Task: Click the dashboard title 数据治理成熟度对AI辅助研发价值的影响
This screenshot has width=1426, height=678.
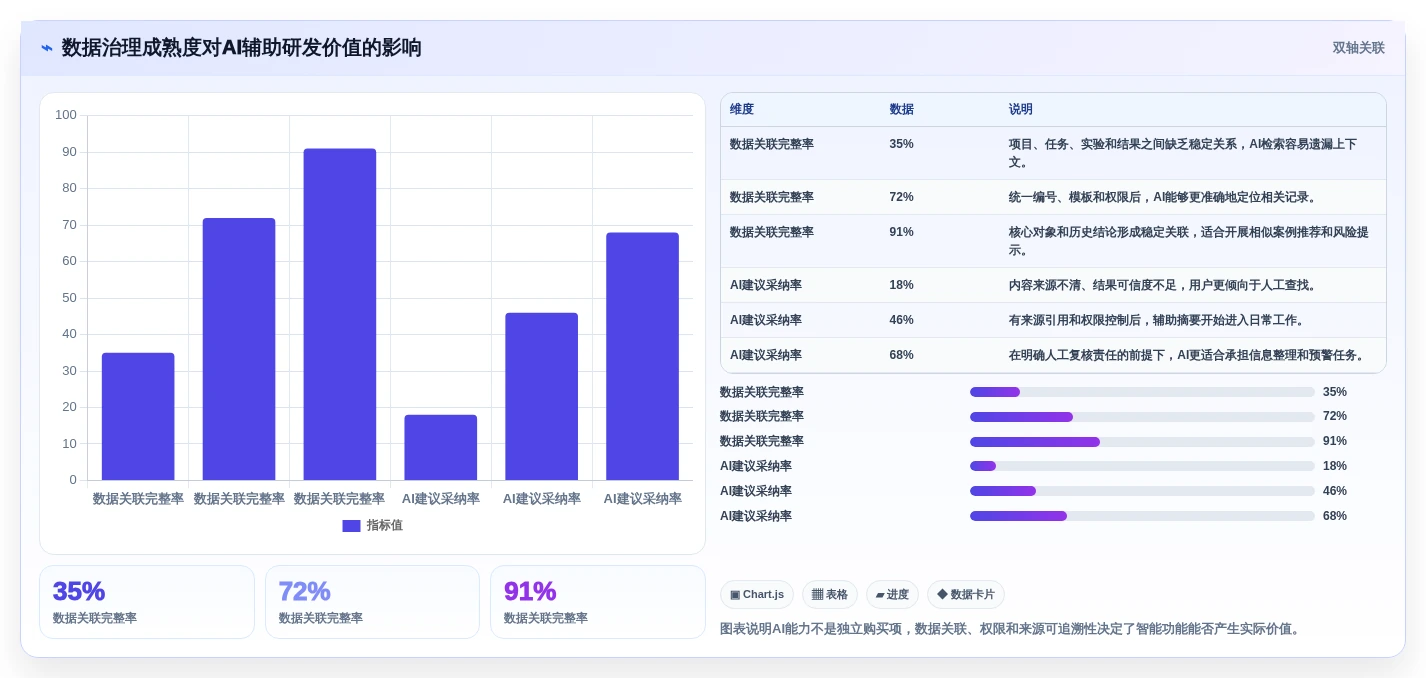Action: 242,48
